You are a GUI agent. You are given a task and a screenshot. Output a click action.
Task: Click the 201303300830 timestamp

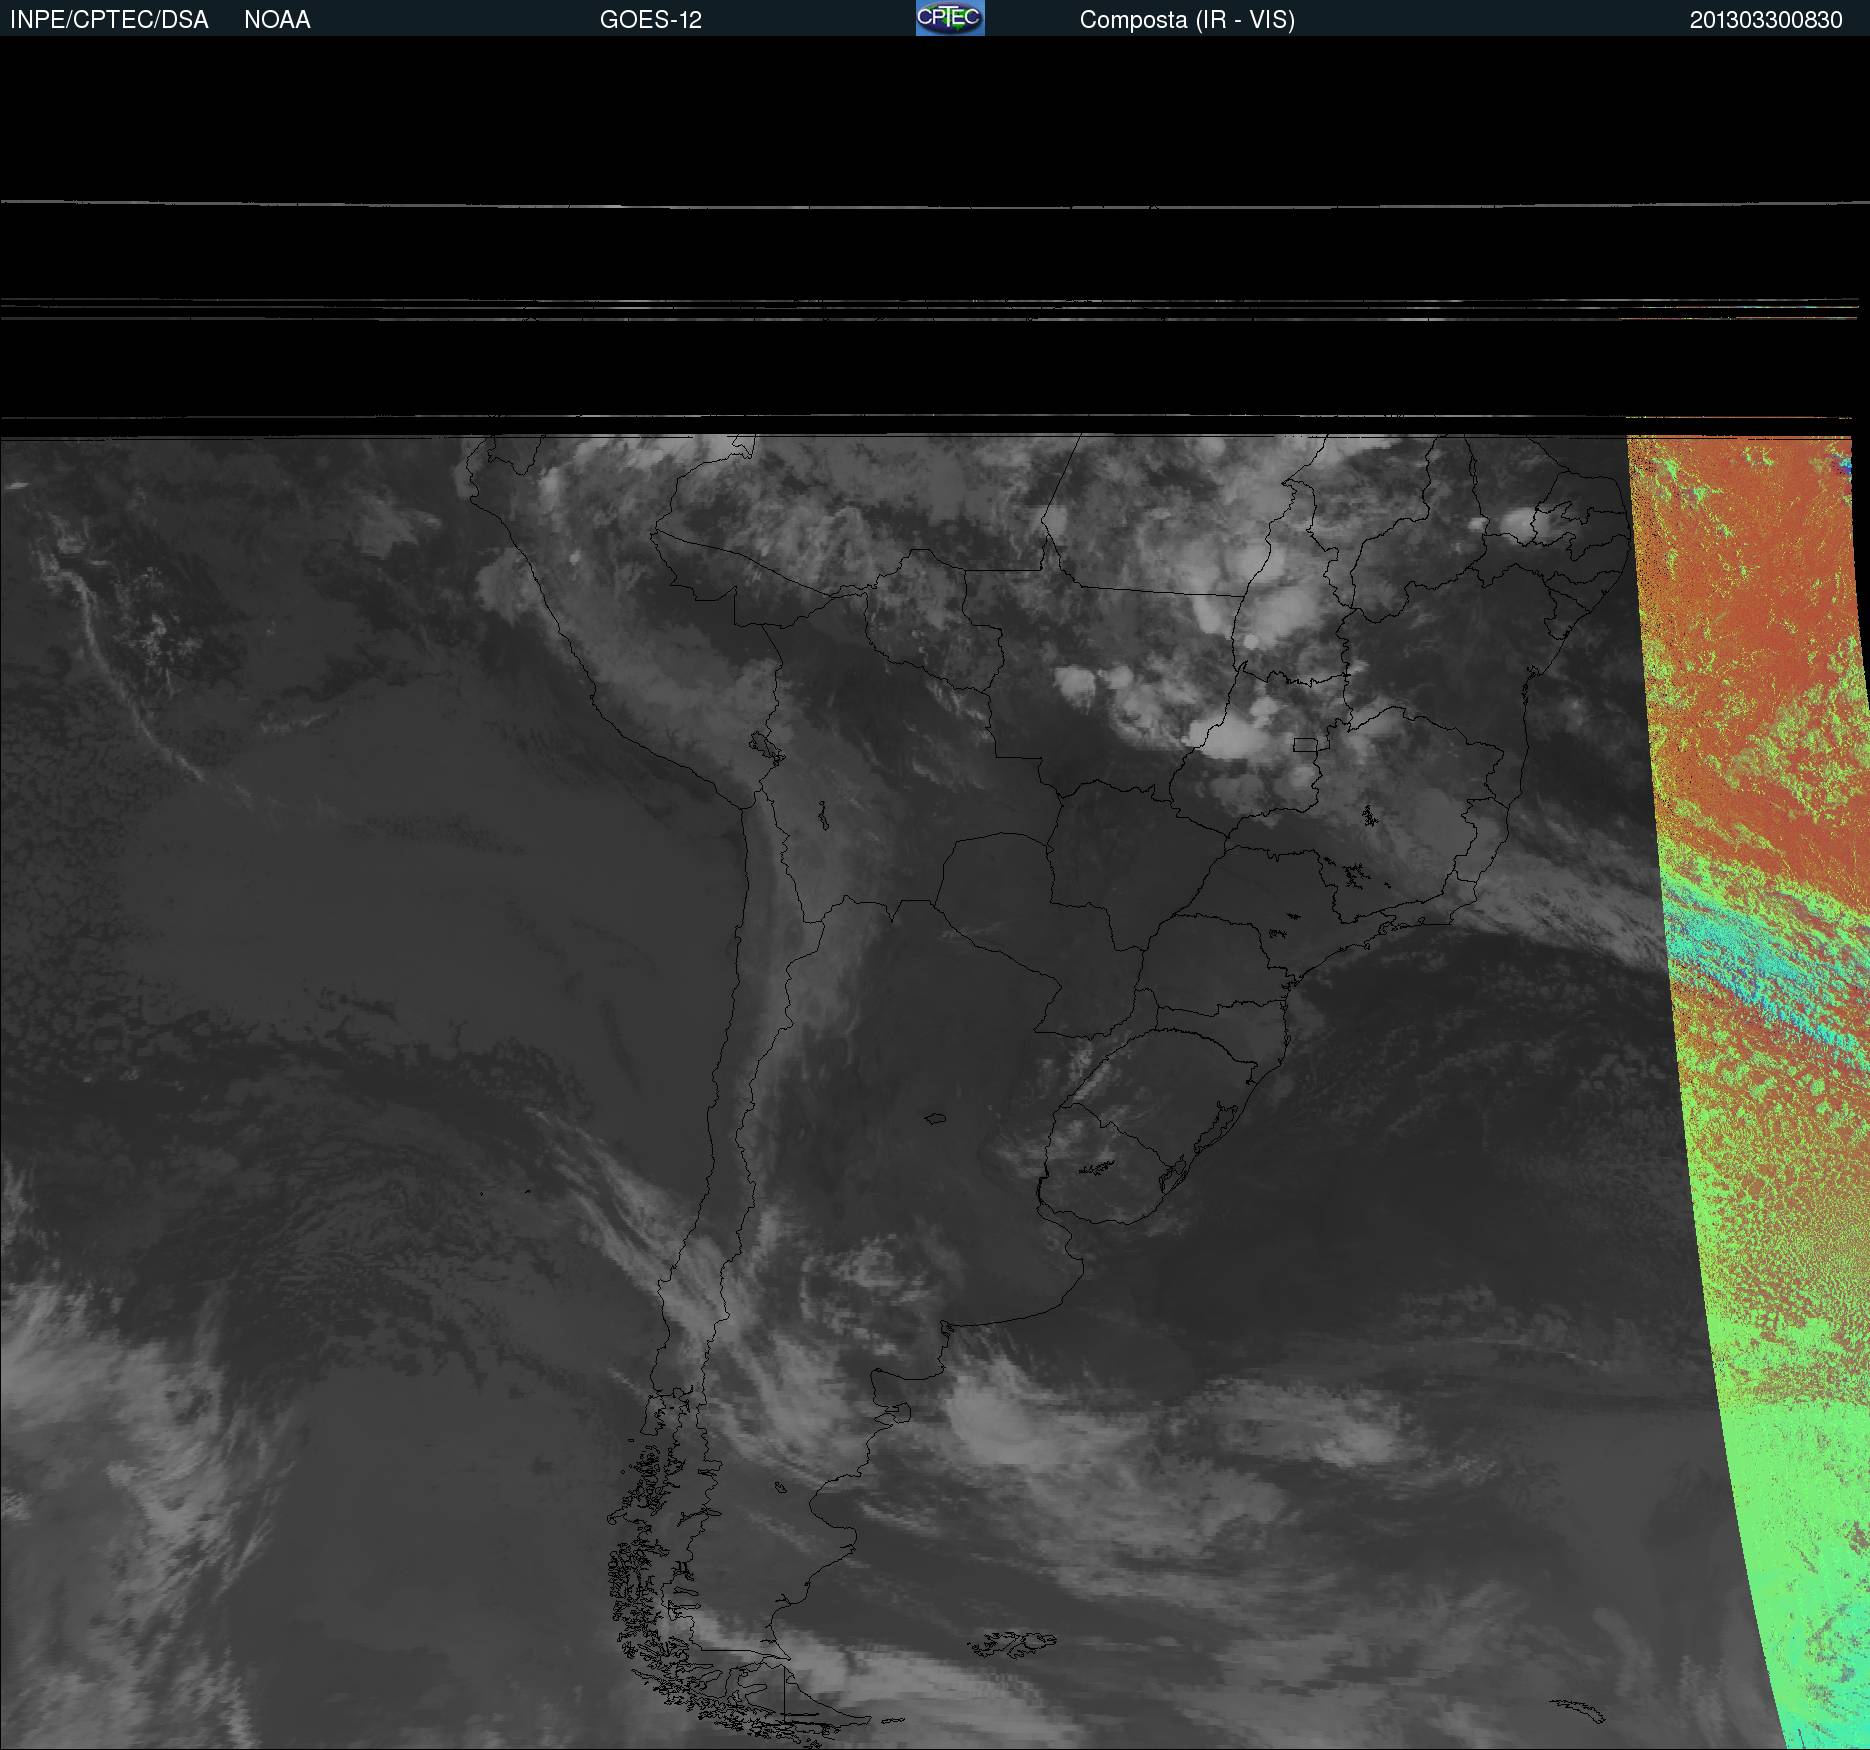tap(1766, 20)
